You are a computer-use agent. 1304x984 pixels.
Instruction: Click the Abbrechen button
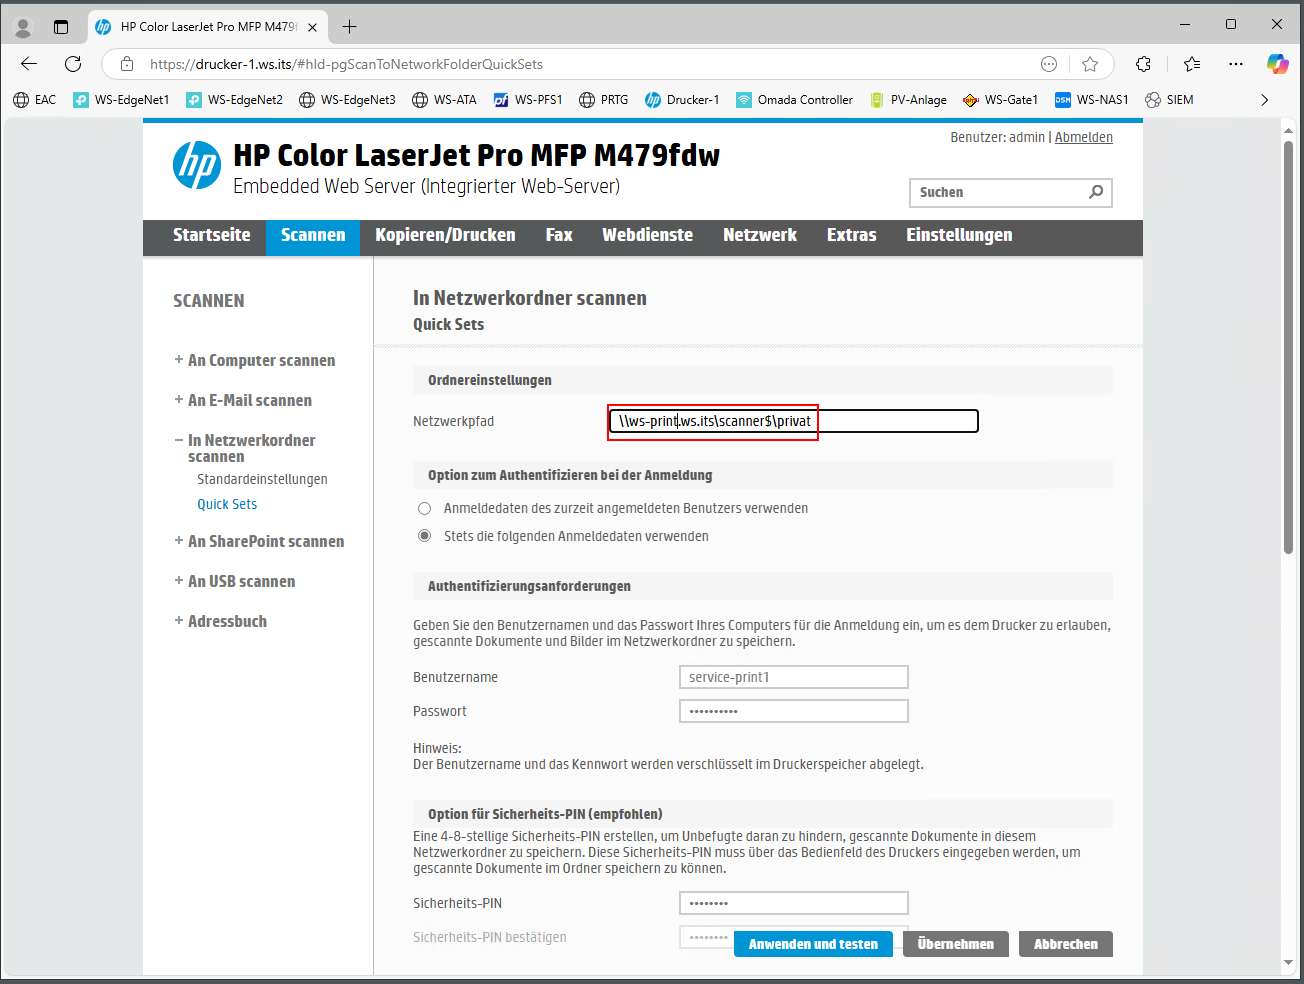[x=1066, y=944]
